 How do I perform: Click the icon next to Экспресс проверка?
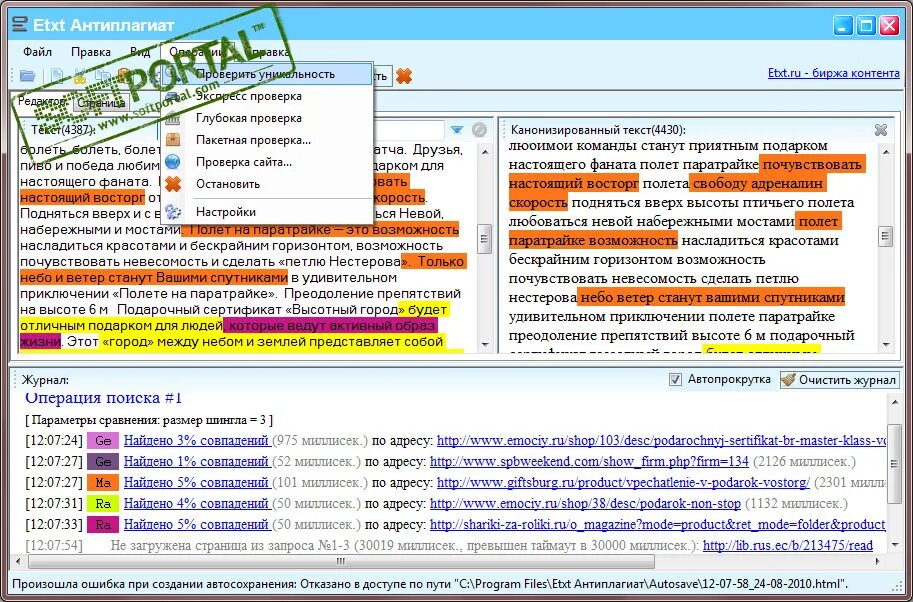pos(173,96)
